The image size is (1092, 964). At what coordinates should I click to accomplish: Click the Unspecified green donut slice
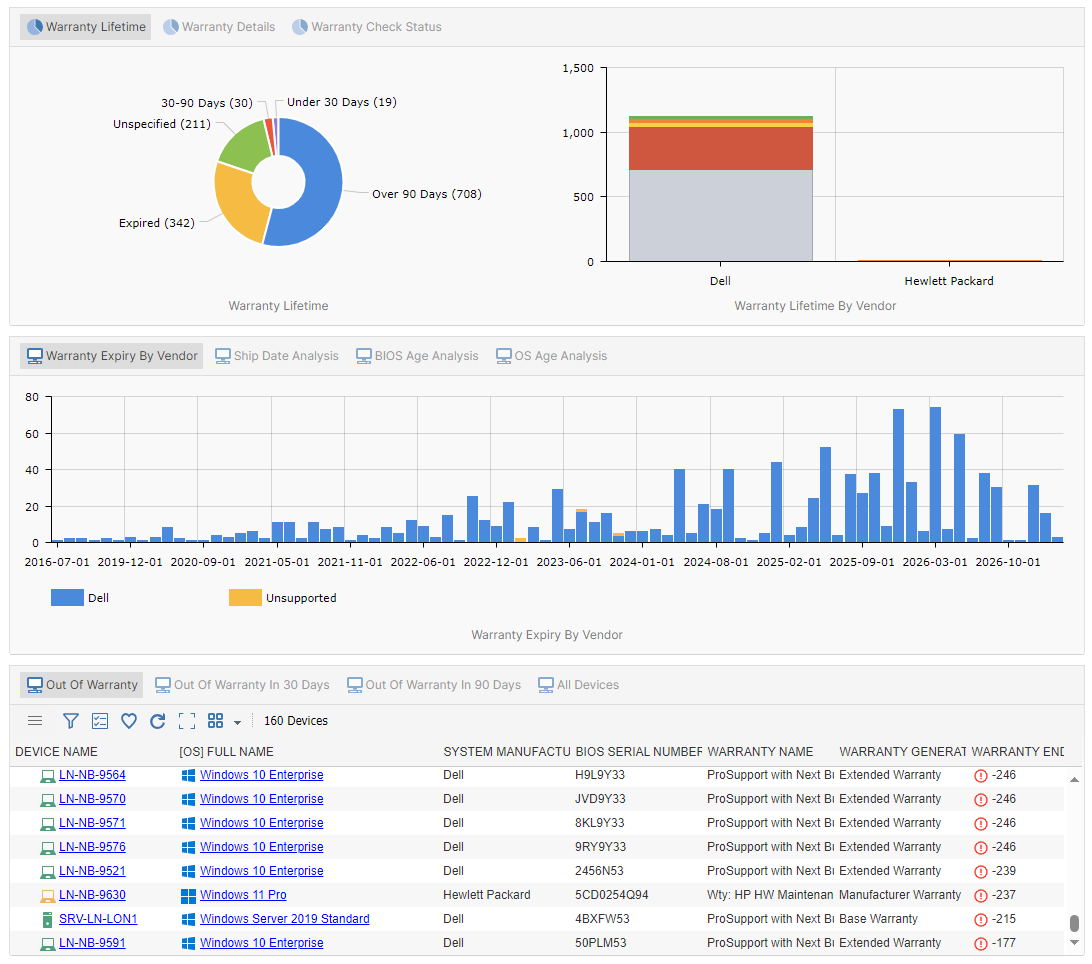245,146
